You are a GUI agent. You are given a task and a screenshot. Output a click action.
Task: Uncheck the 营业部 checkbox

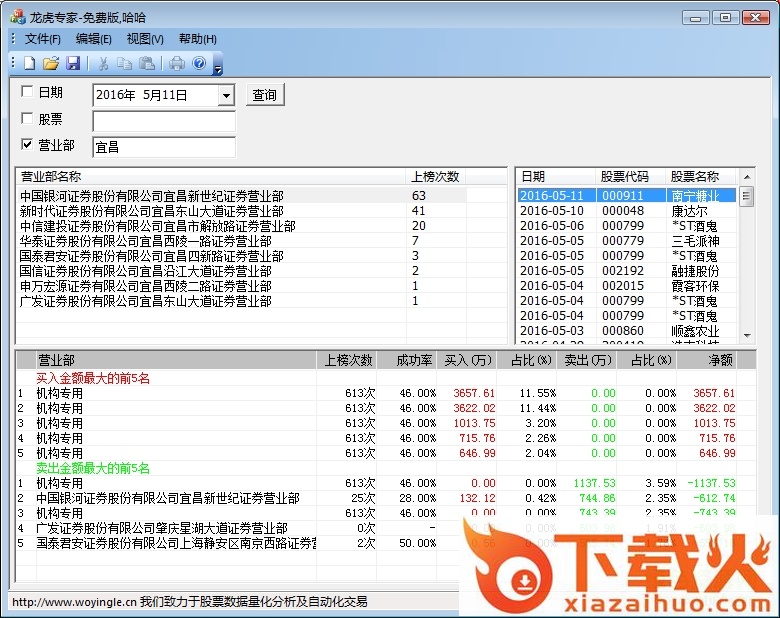[x=27, y=145]
